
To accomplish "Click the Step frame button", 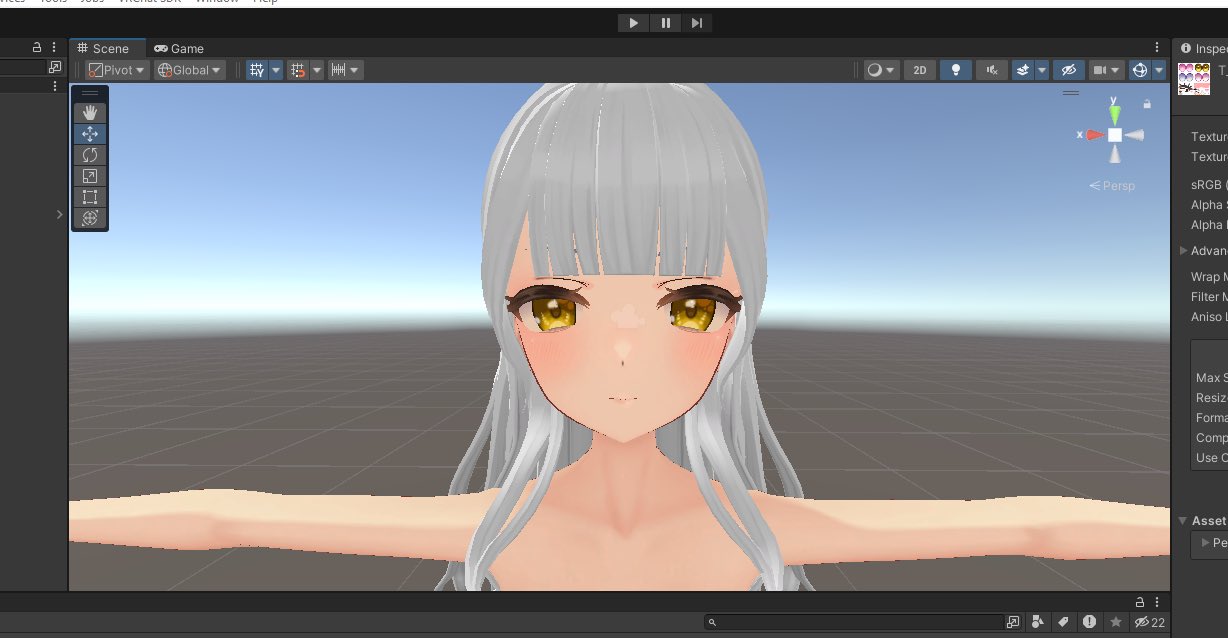I will pyautogui.click(x=697, y=23).
